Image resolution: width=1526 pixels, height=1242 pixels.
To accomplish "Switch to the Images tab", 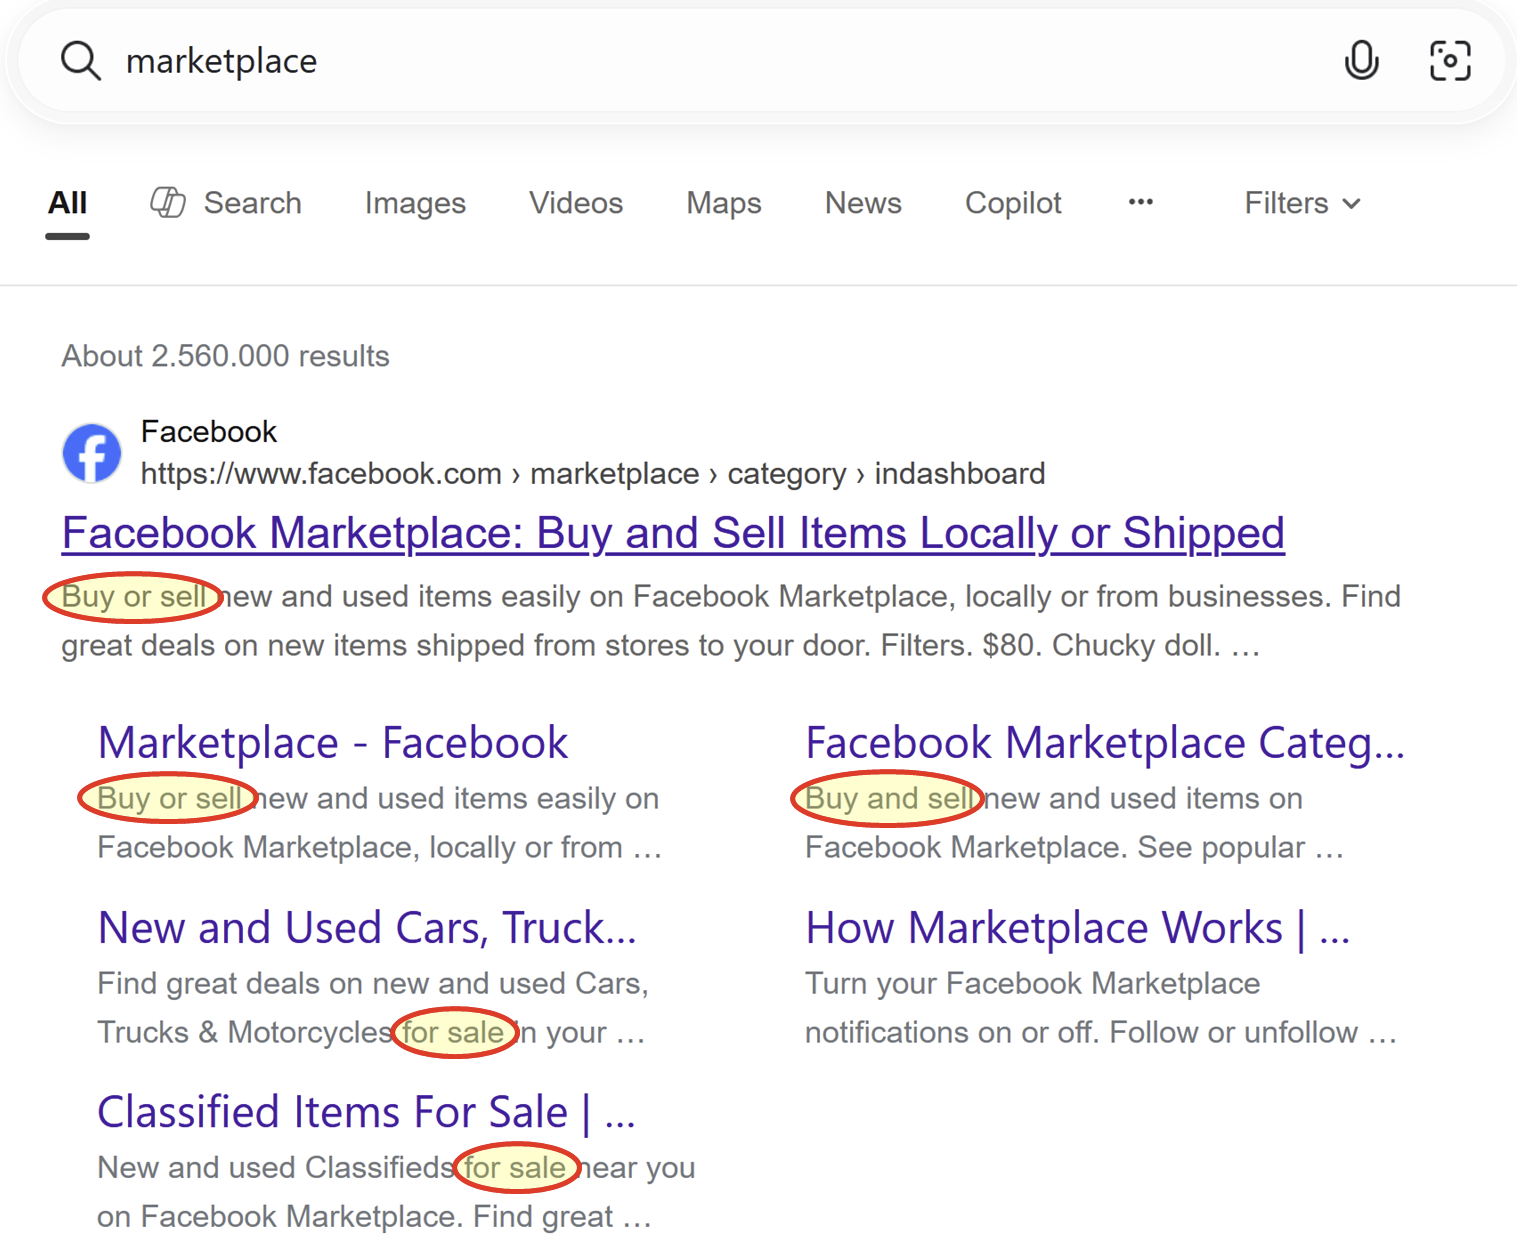I will [415, 203].
